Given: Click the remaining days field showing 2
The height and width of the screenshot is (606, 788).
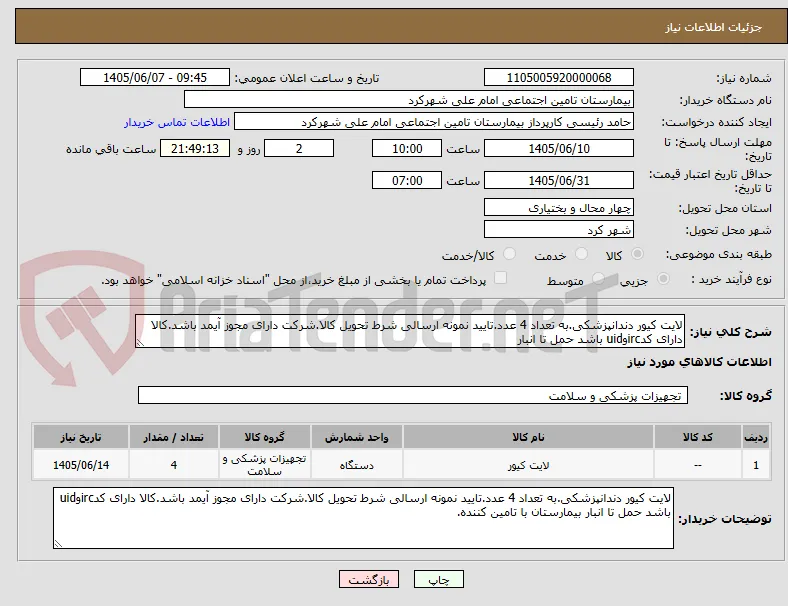Looking at the screenshot, I should [299, 149].
